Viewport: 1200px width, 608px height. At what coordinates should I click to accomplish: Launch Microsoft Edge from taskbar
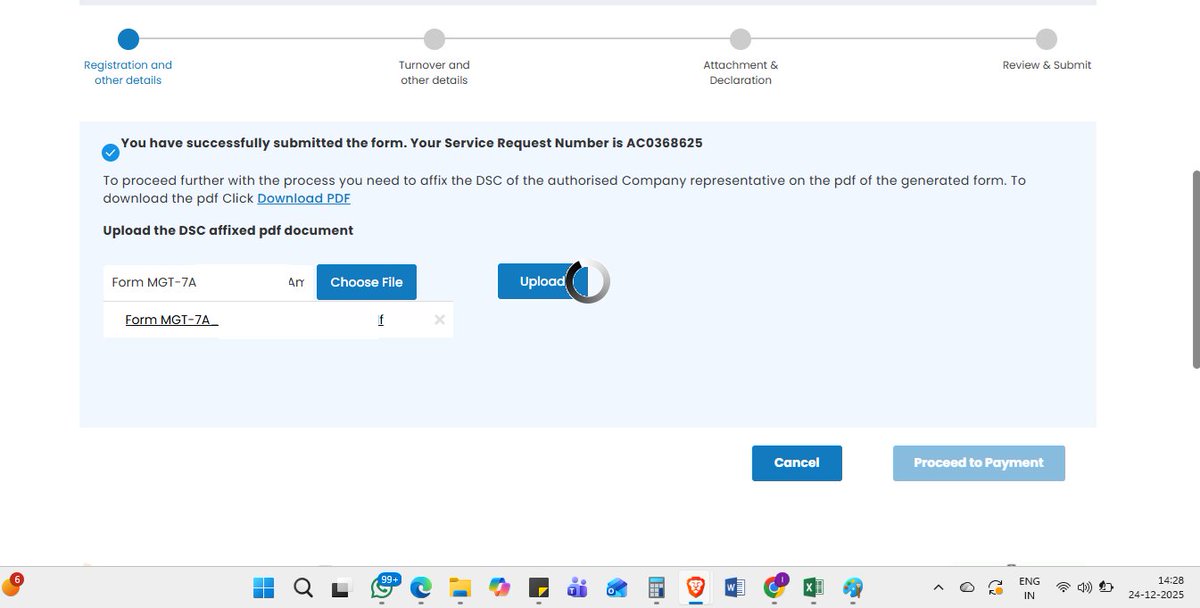tap(420, 588)
